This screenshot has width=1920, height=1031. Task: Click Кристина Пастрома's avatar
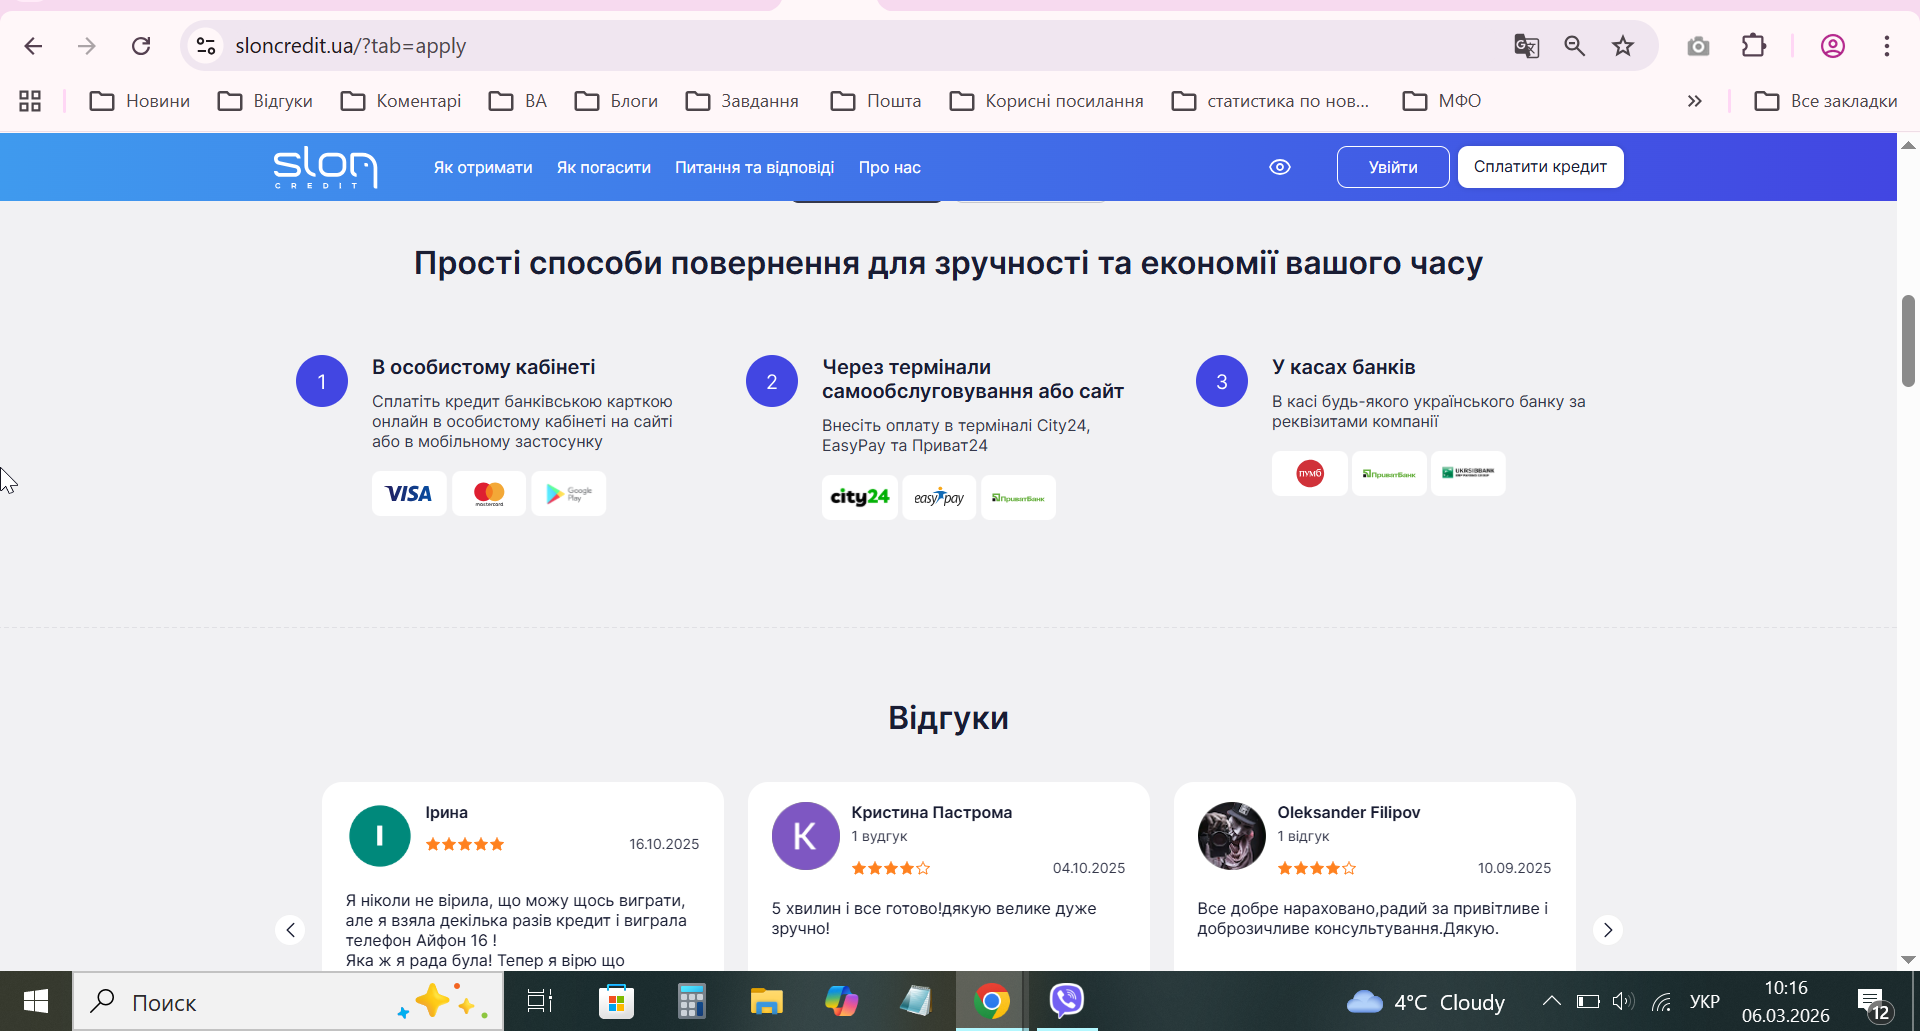click(806, 836)
